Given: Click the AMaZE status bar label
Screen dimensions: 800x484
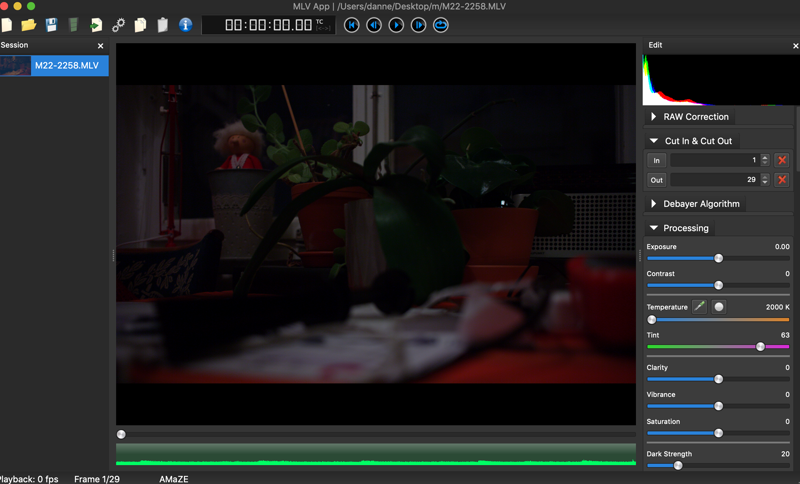Looking at the screenshot, I should click(x=173, y=479).
